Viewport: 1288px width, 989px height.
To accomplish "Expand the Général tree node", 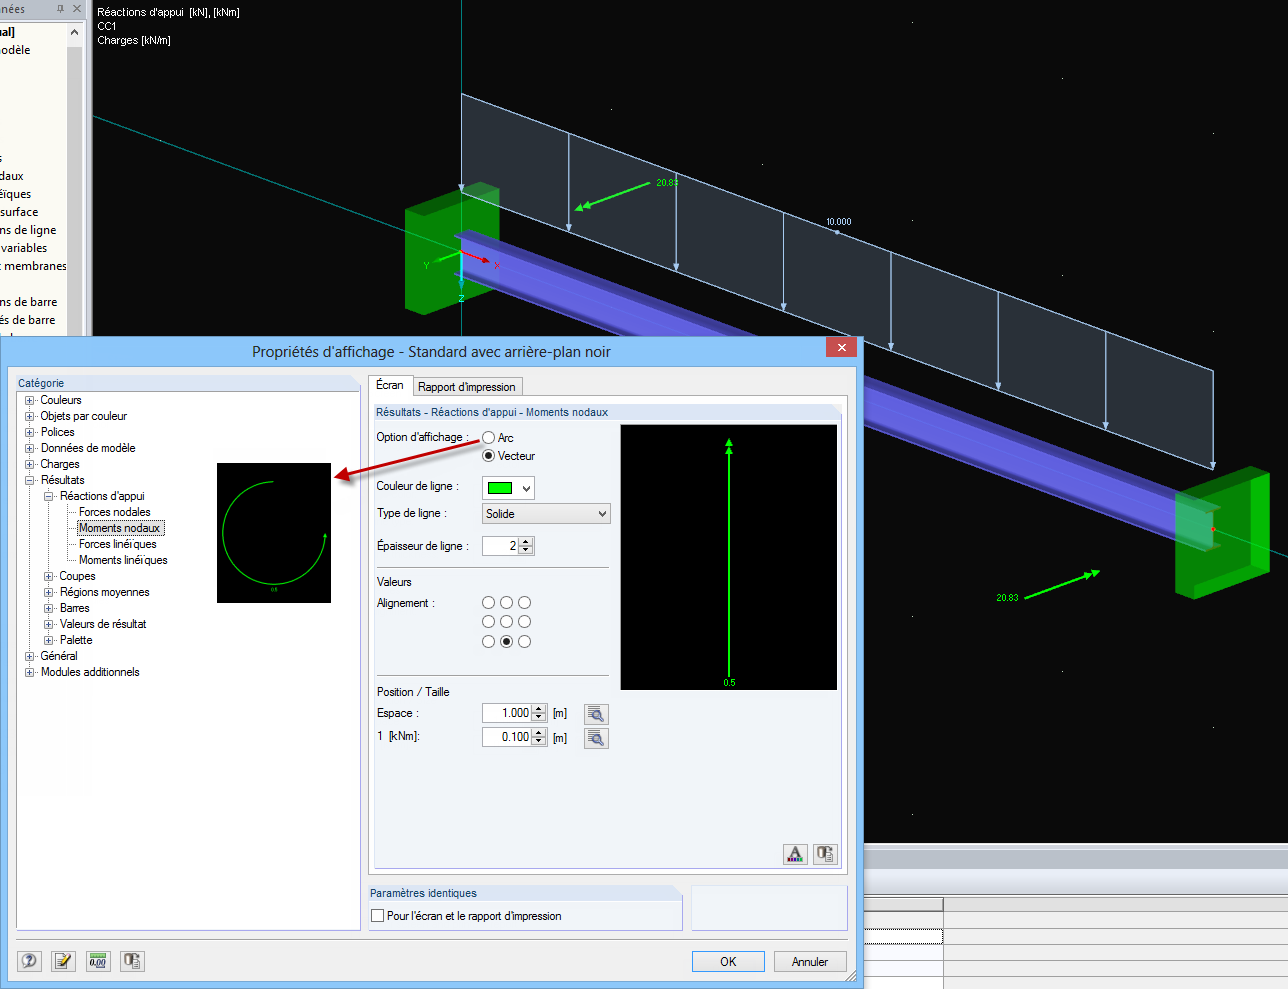I will pyautogui.click(x=30, y=657).
